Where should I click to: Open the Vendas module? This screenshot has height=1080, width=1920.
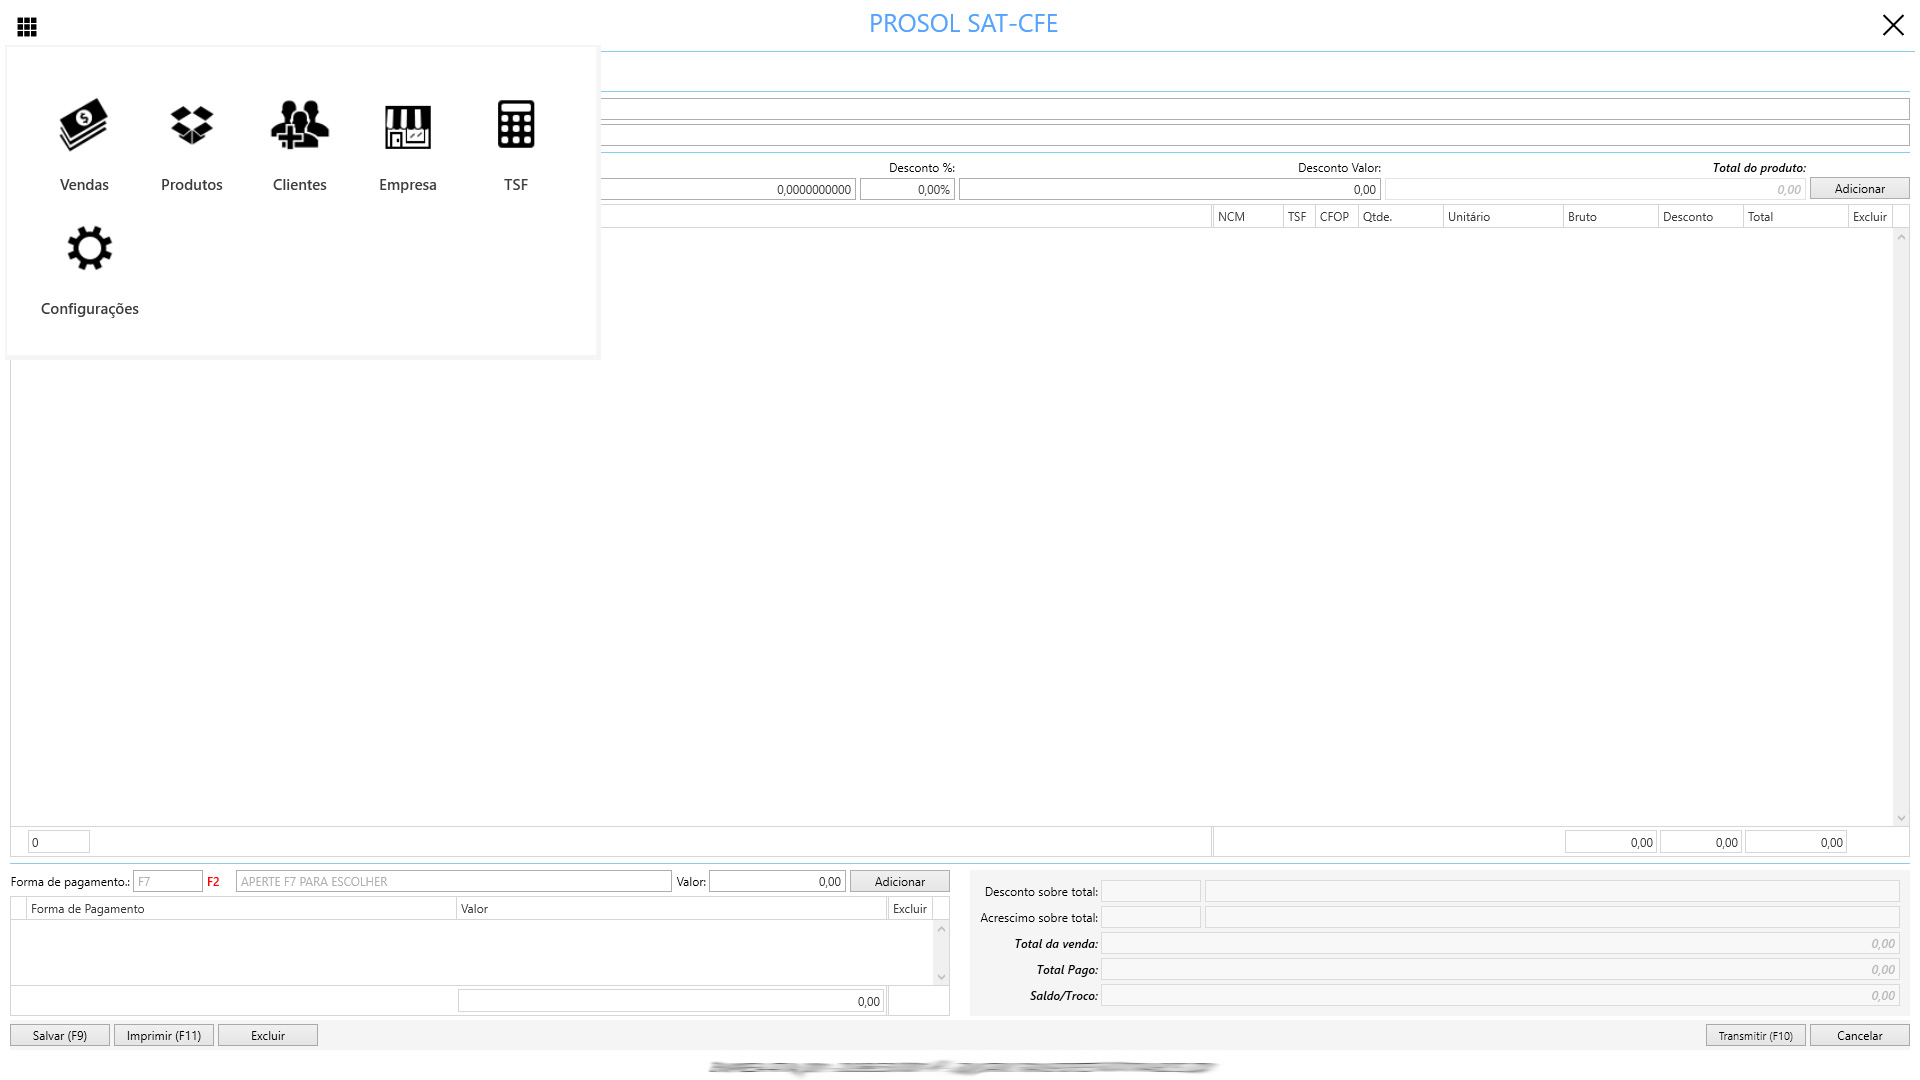coord(84,145)
